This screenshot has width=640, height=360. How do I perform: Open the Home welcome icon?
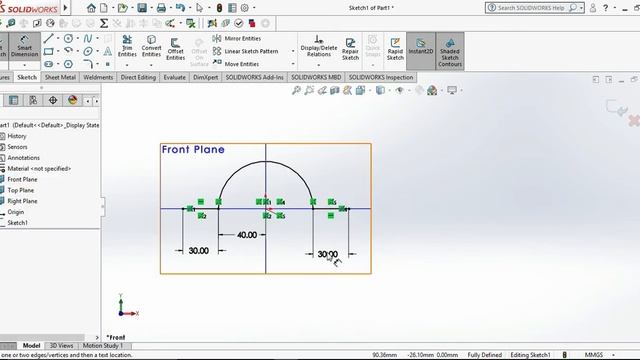91,8
